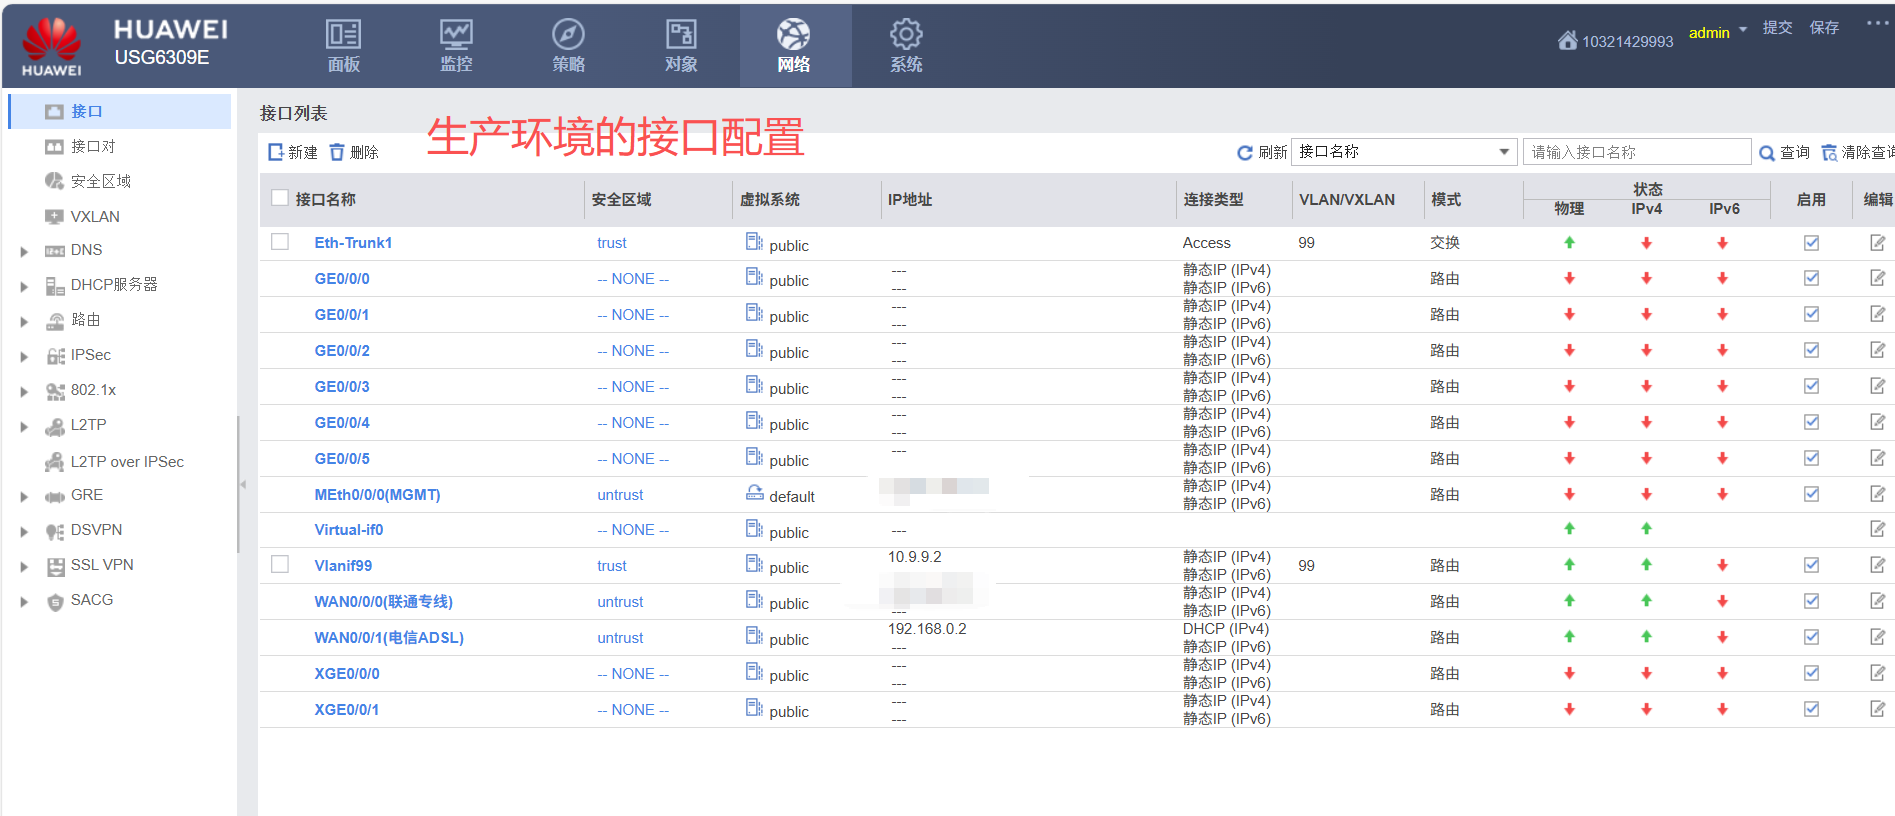
Task: Open the GE0/0/0 interface link
Action: tap(342, 279)
